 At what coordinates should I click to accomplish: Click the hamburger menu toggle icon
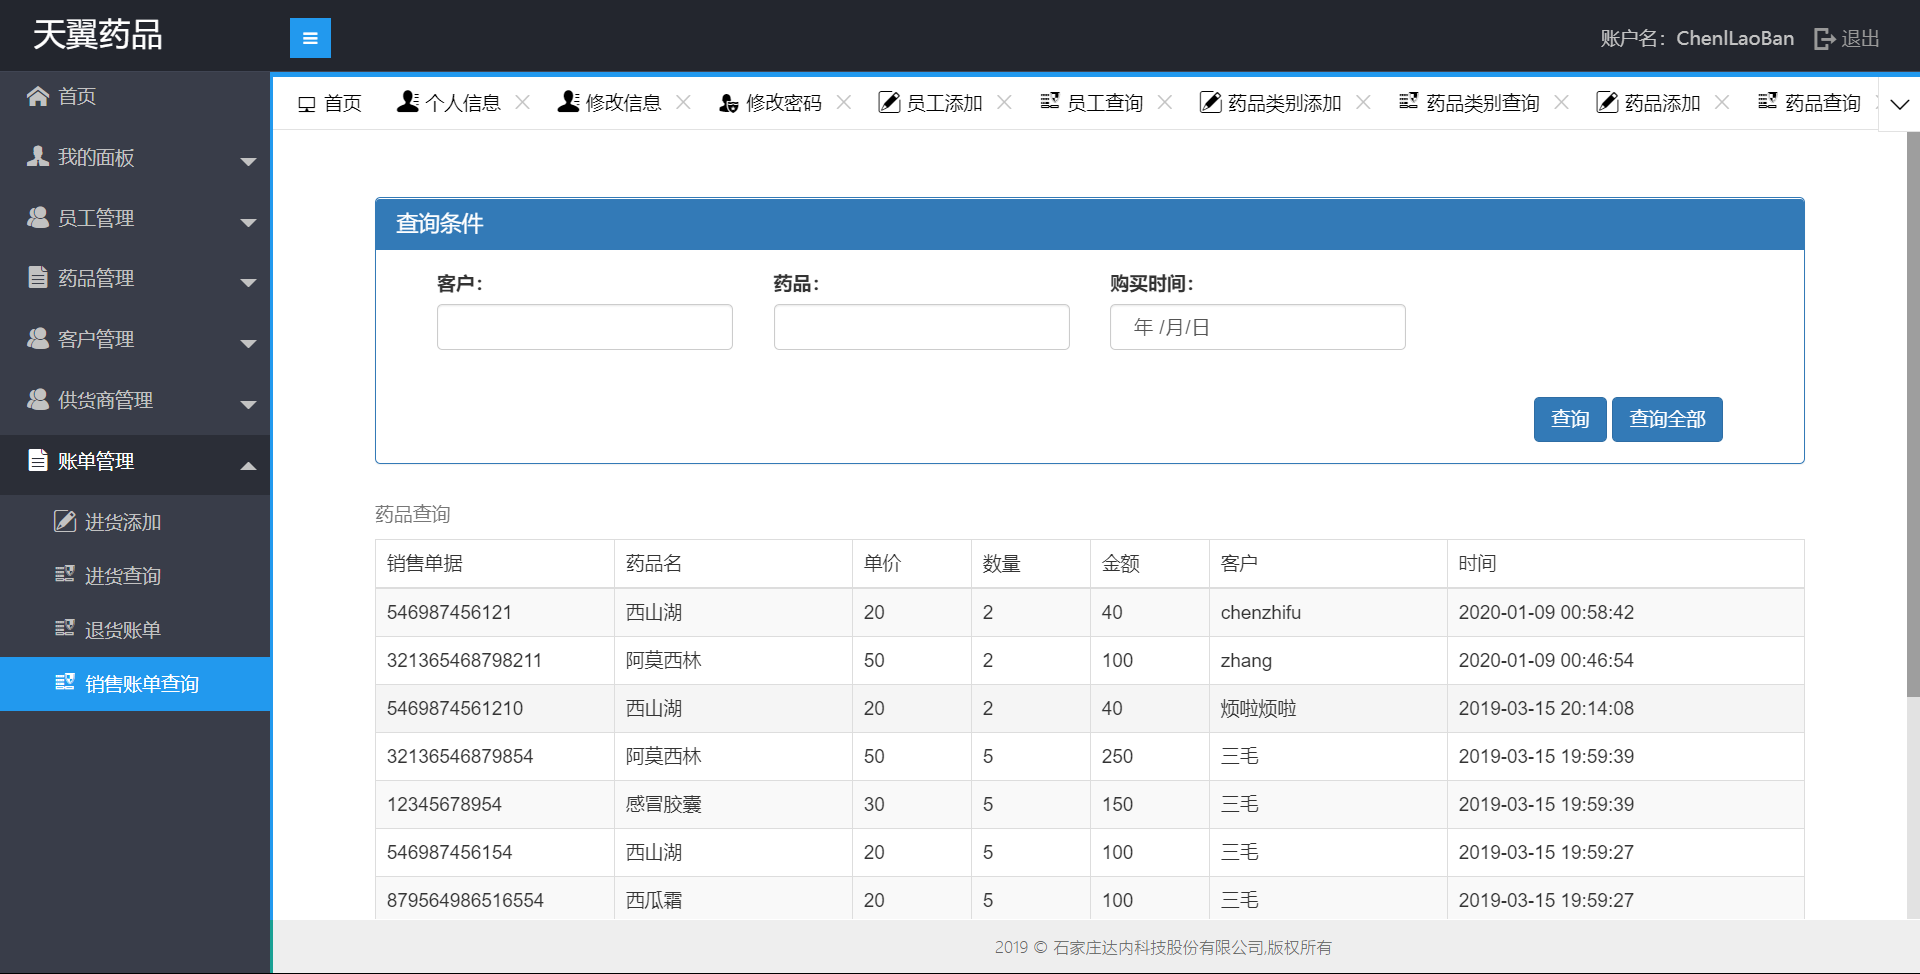click(x=310, y=38)
